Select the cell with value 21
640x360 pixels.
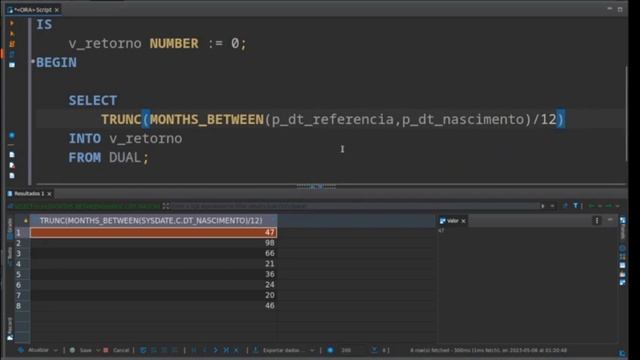153,264
